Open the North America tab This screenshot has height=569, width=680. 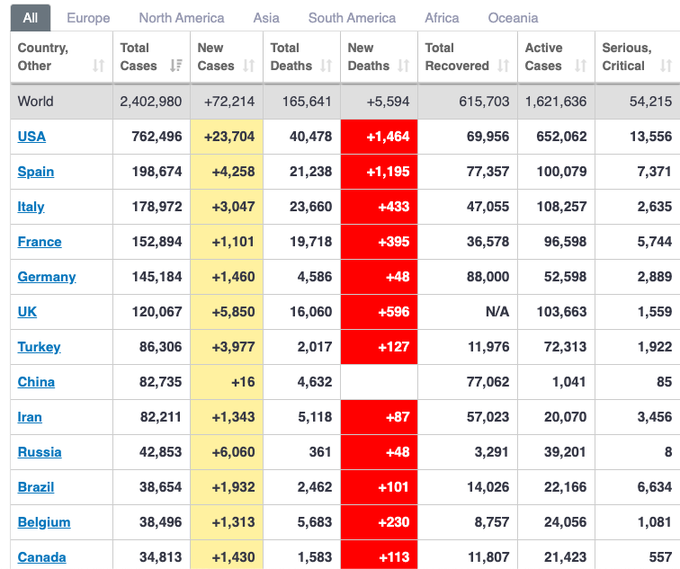pos(181,18)
